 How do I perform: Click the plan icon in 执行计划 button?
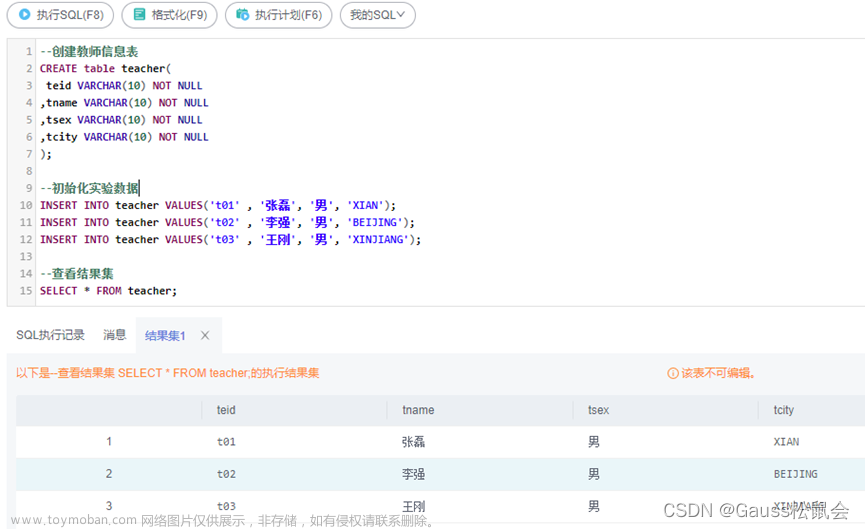pyautogui.click(x=243, y=14)
